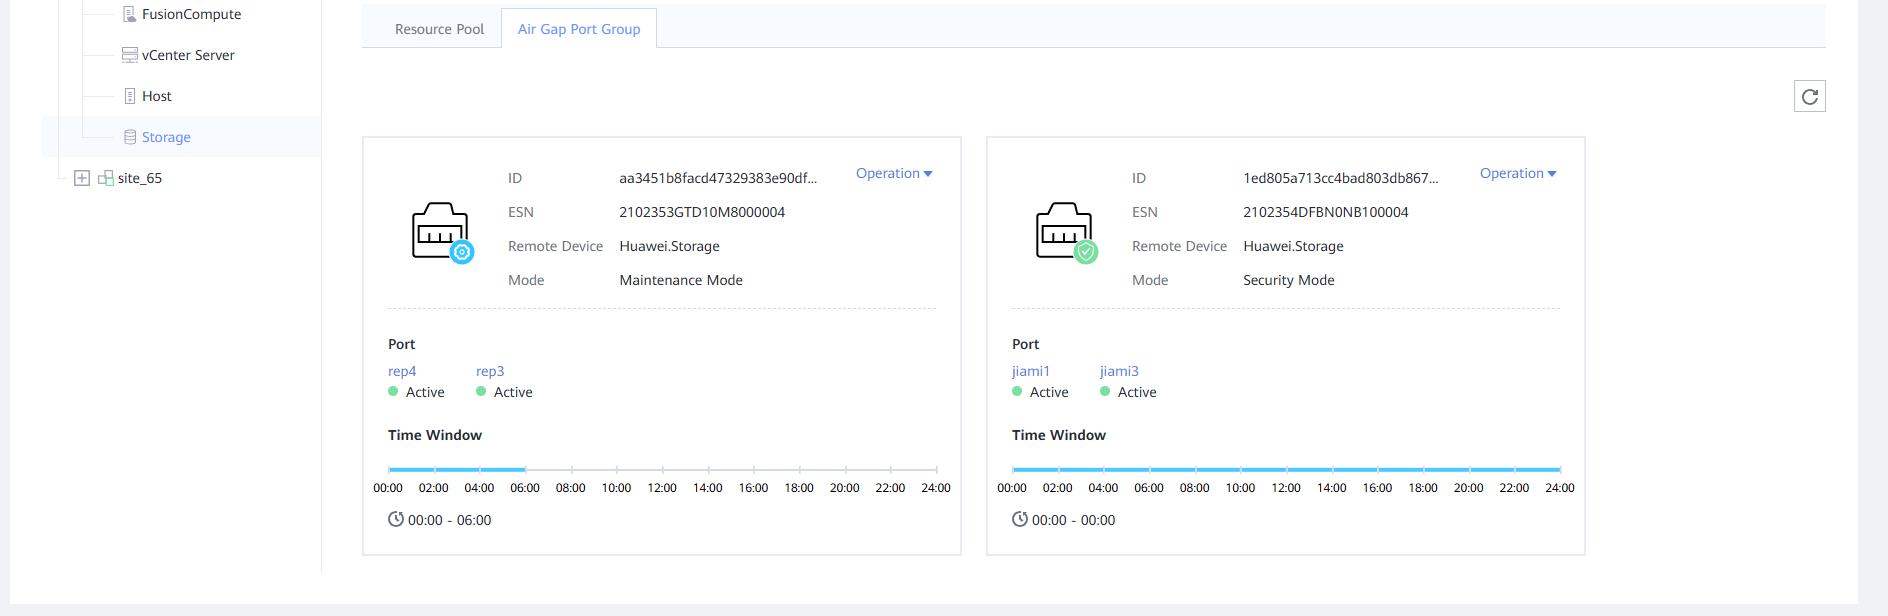Viewport: 1888px width, 616px height.
Task: Select Storage in the navigation tree
Action: 166,137
